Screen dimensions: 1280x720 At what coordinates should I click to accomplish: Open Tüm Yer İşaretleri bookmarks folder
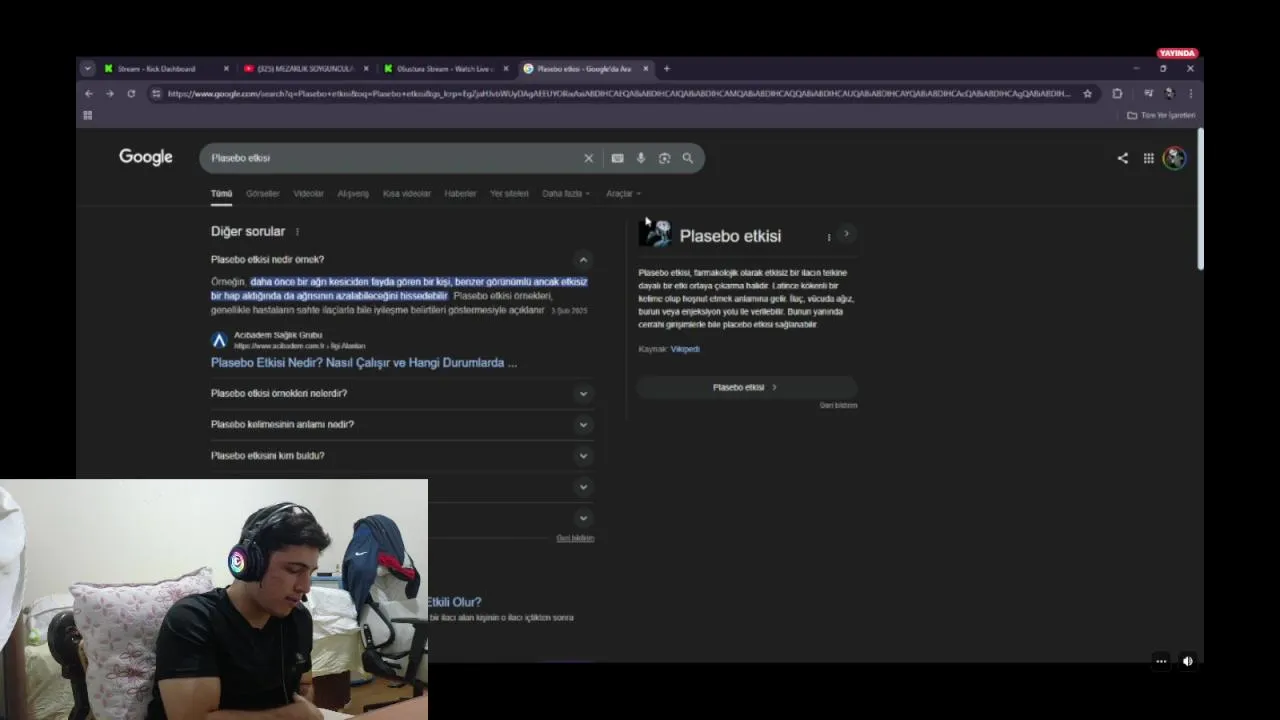point(1161,115)
